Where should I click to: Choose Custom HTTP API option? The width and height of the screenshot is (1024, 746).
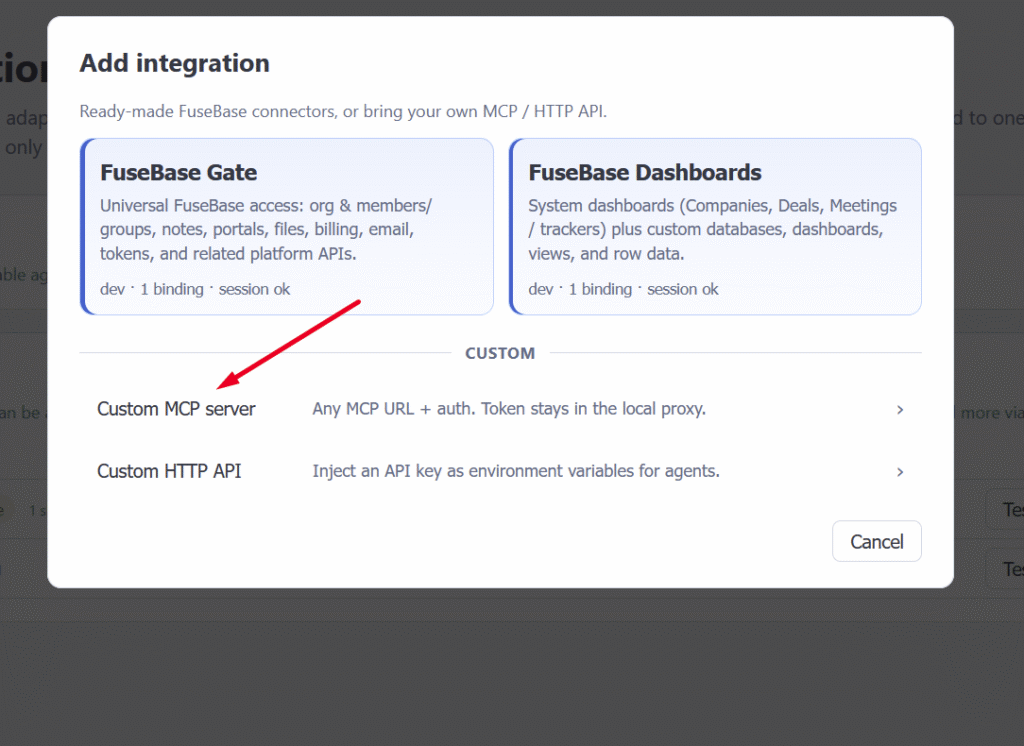pos(500,471)
